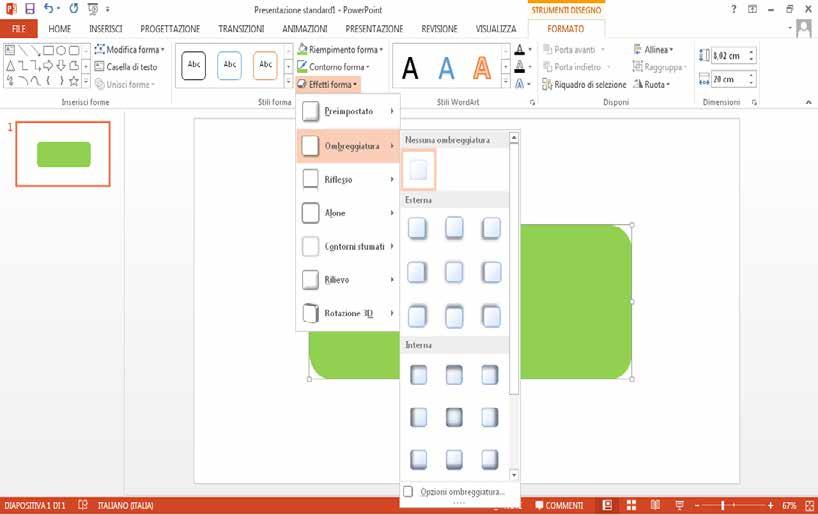Image resolution: width=818 pixels, height=515 pixels.
Task: Apply the orange outlined A WordArt style
Action: coord(482,68)
